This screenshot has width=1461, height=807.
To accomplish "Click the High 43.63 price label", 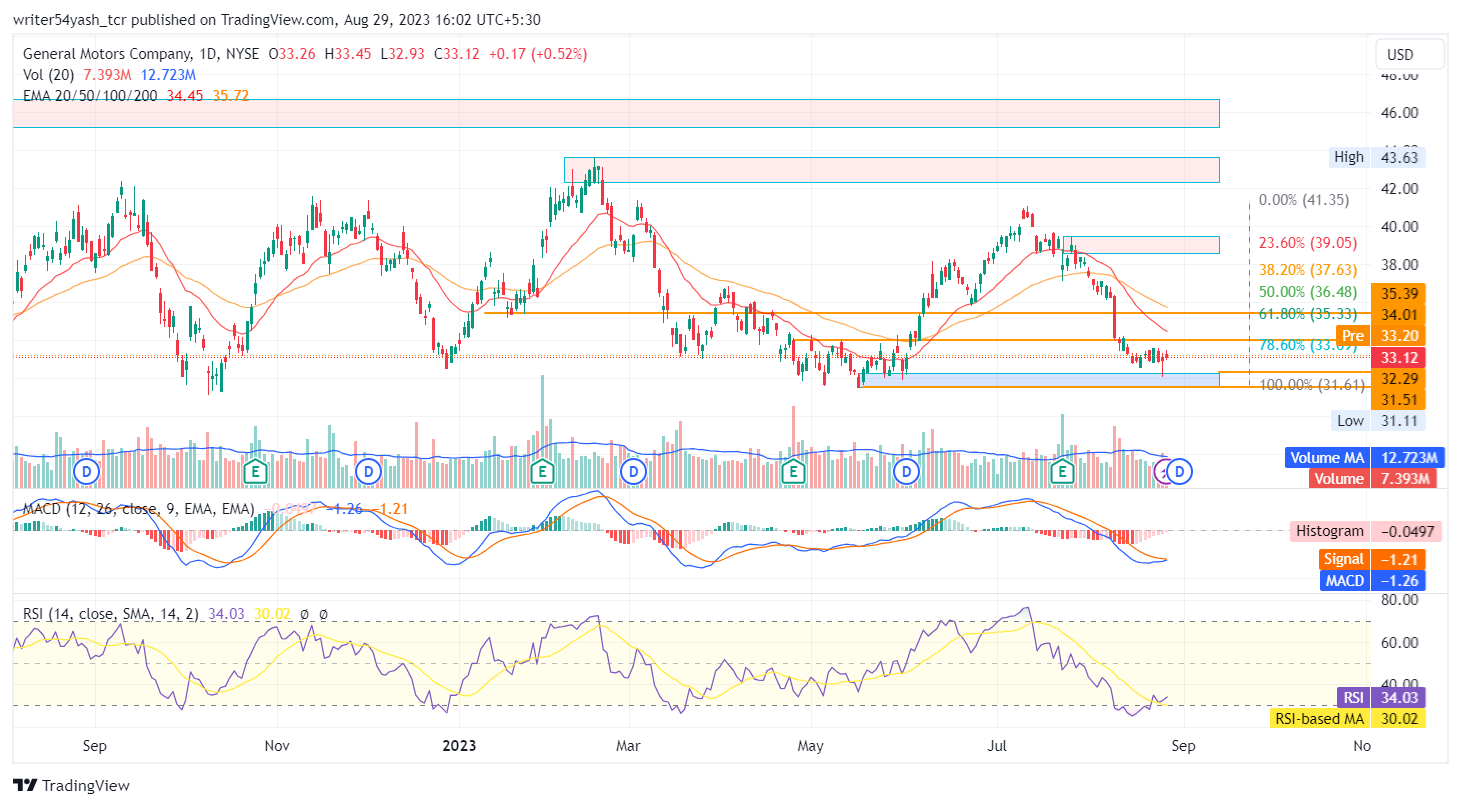I will click(x=1377, y=157).
